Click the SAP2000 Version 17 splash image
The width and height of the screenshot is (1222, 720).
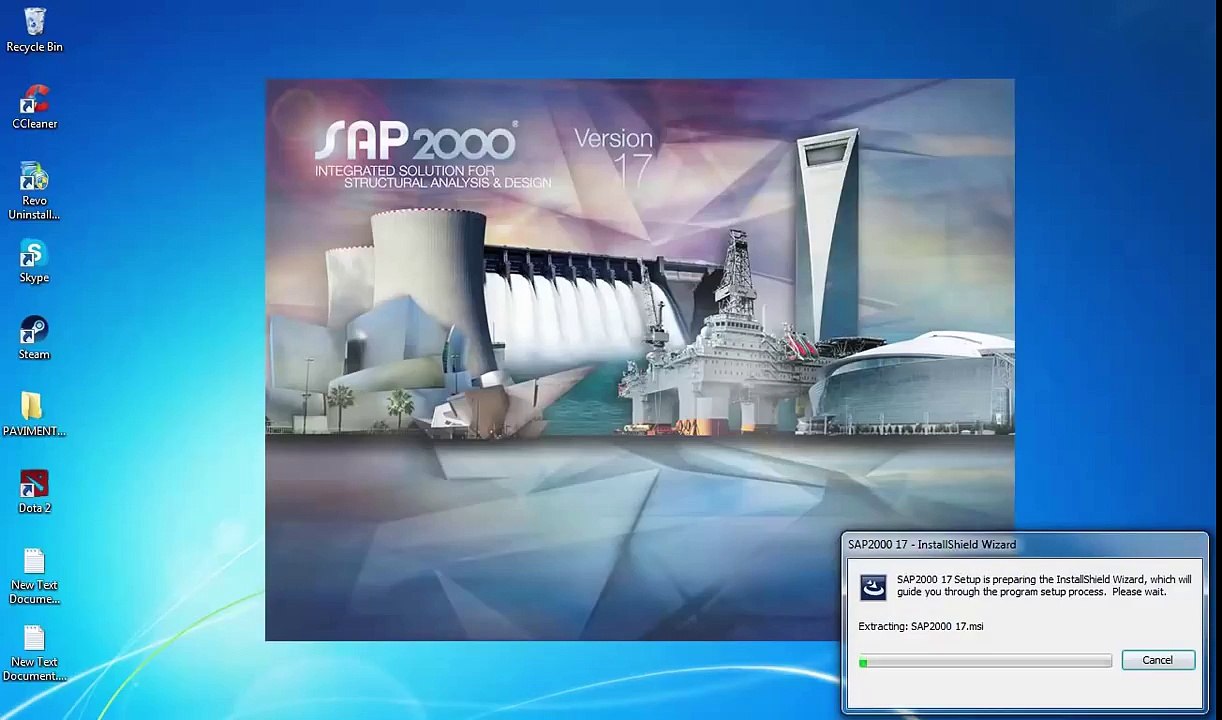640,360
